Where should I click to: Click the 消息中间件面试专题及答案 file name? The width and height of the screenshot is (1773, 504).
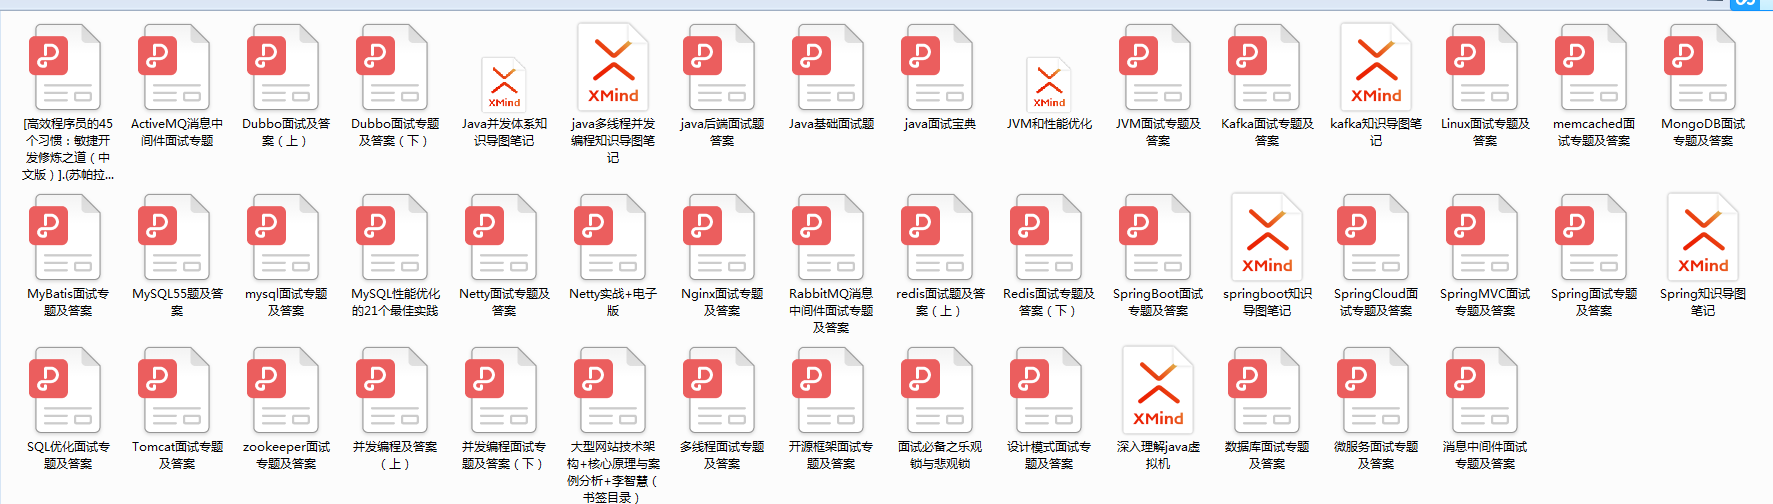pos(1485,455)
